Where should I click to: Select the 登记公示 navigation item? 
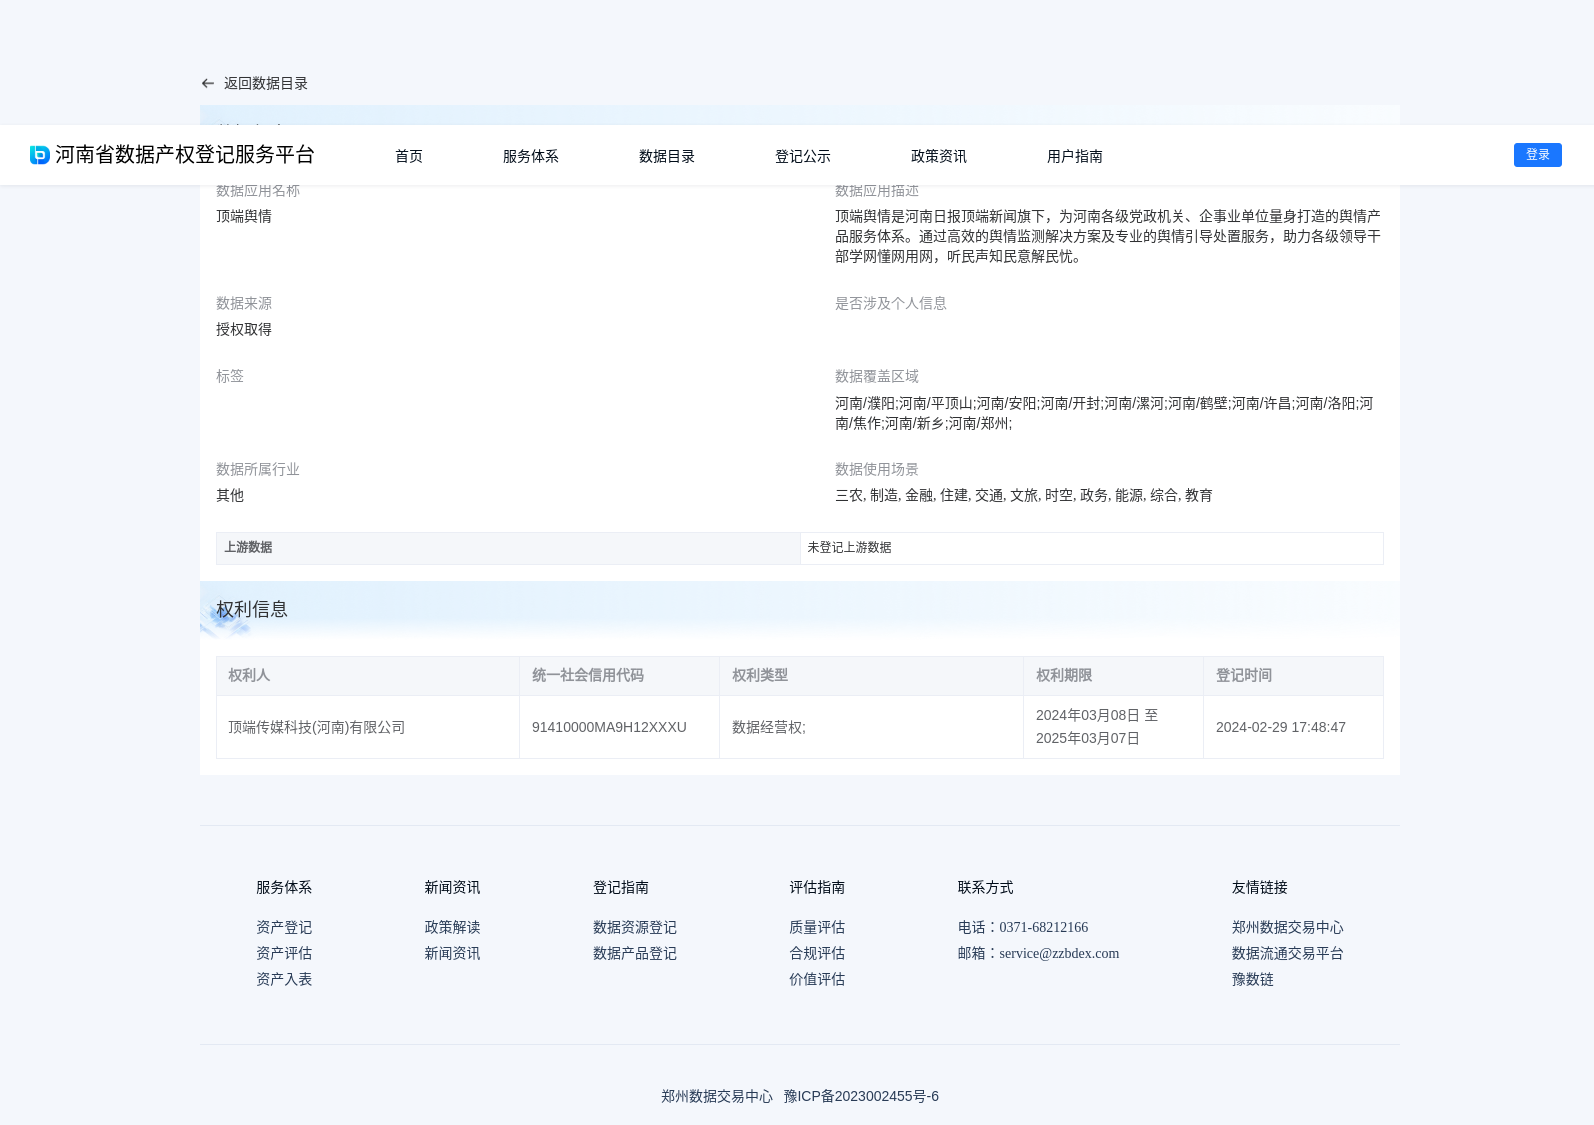tap(803, 156)
